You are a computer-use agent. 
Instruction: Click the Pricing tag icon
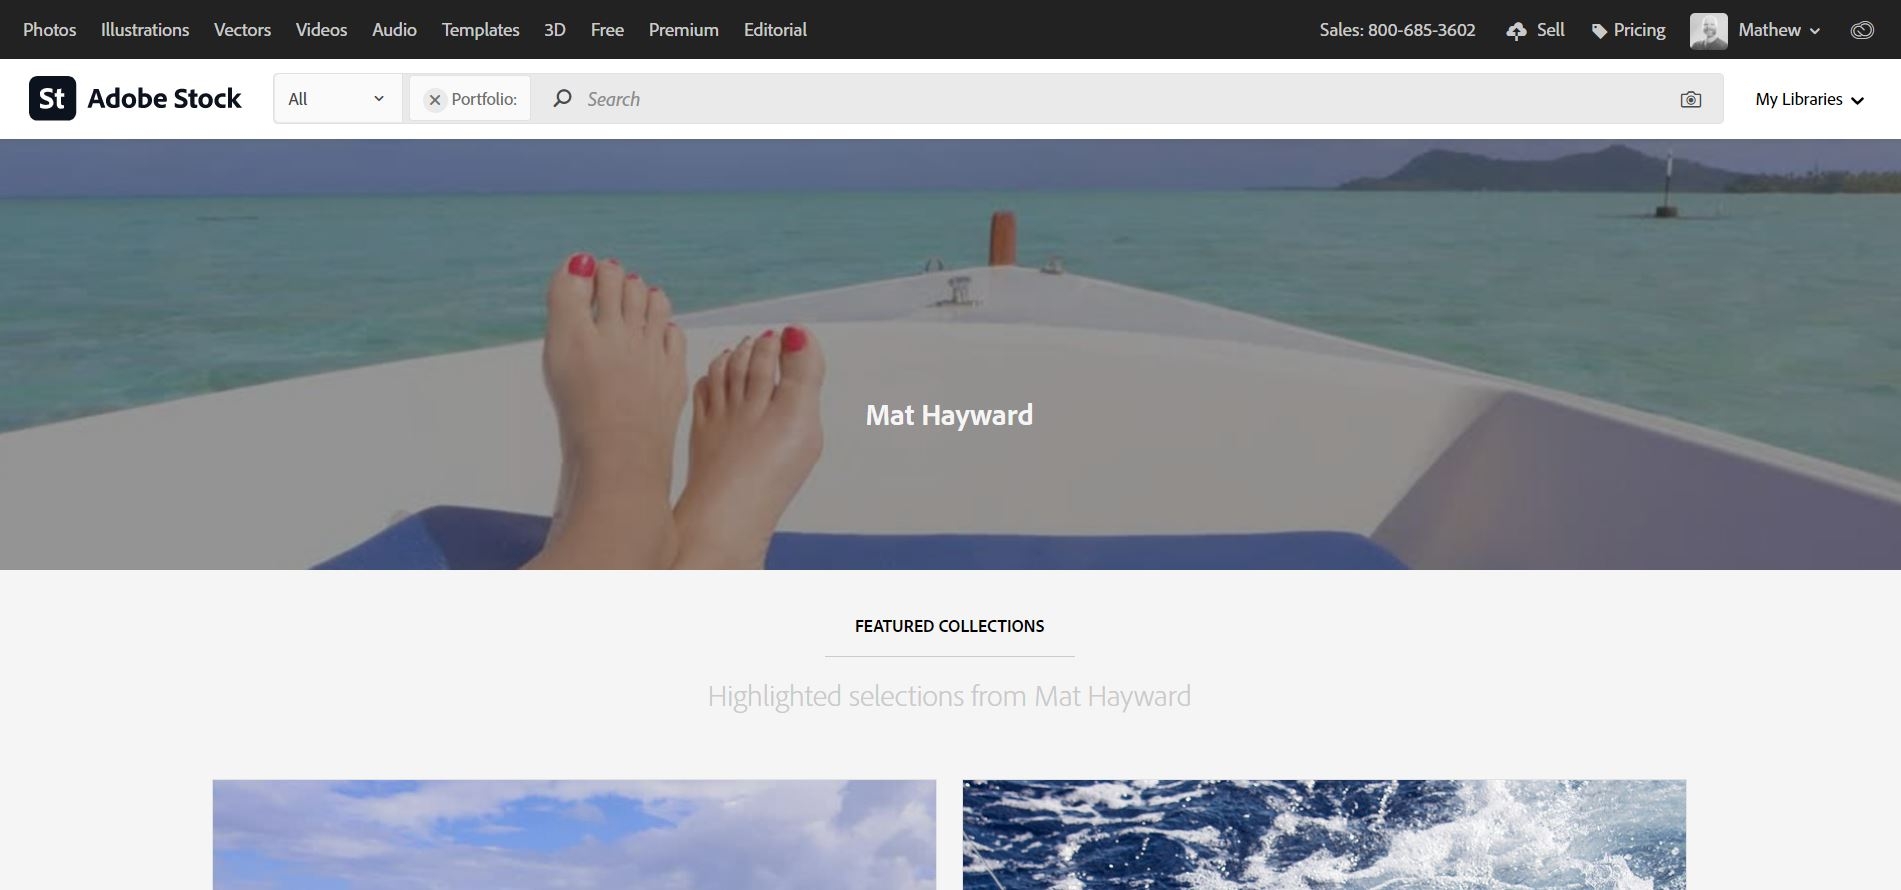click(1599, 31)
